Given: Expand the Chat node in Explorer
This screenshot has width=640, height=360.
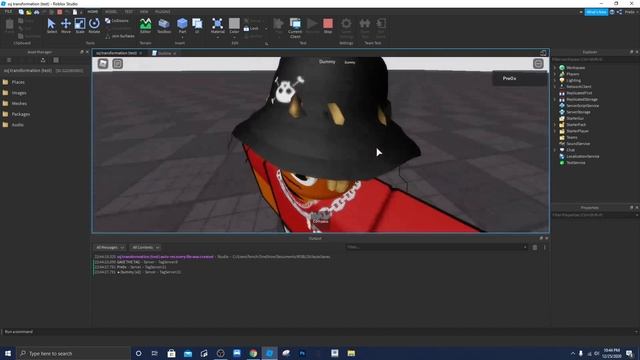Looking at the screenshot, I should (x=555, y=150).
